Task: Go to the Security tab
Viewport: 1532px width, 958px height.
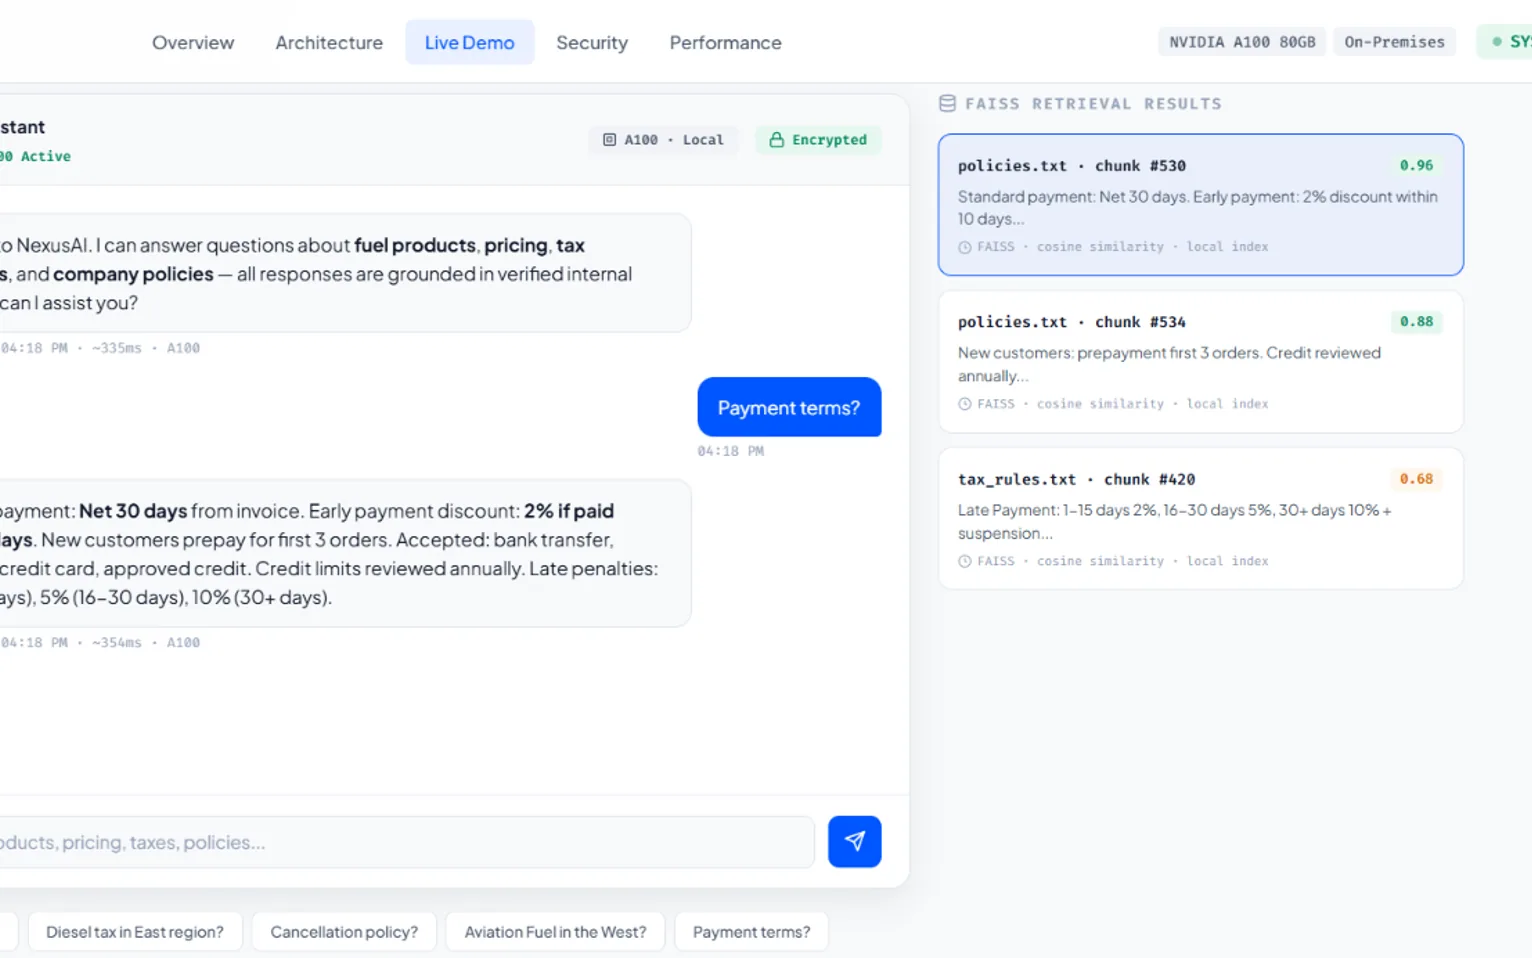Action: 592,42
